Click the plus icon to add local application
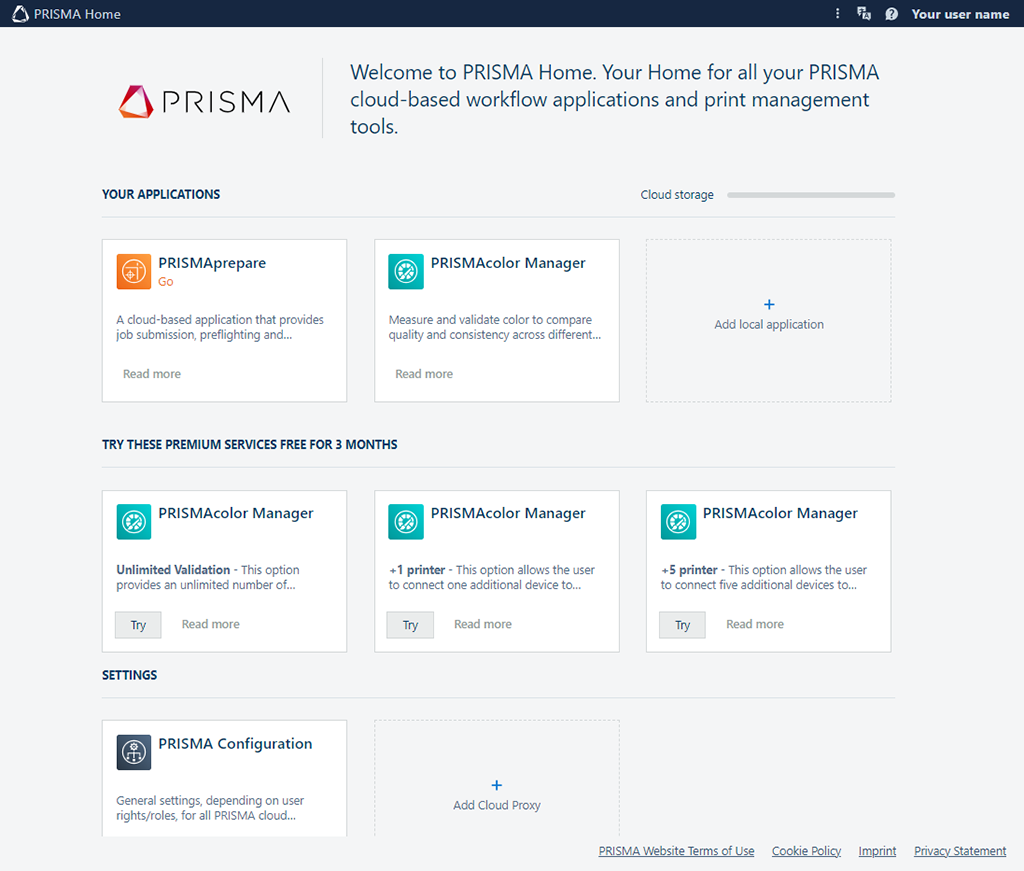This screenshot has height=871, width=1024. (768, 305)
